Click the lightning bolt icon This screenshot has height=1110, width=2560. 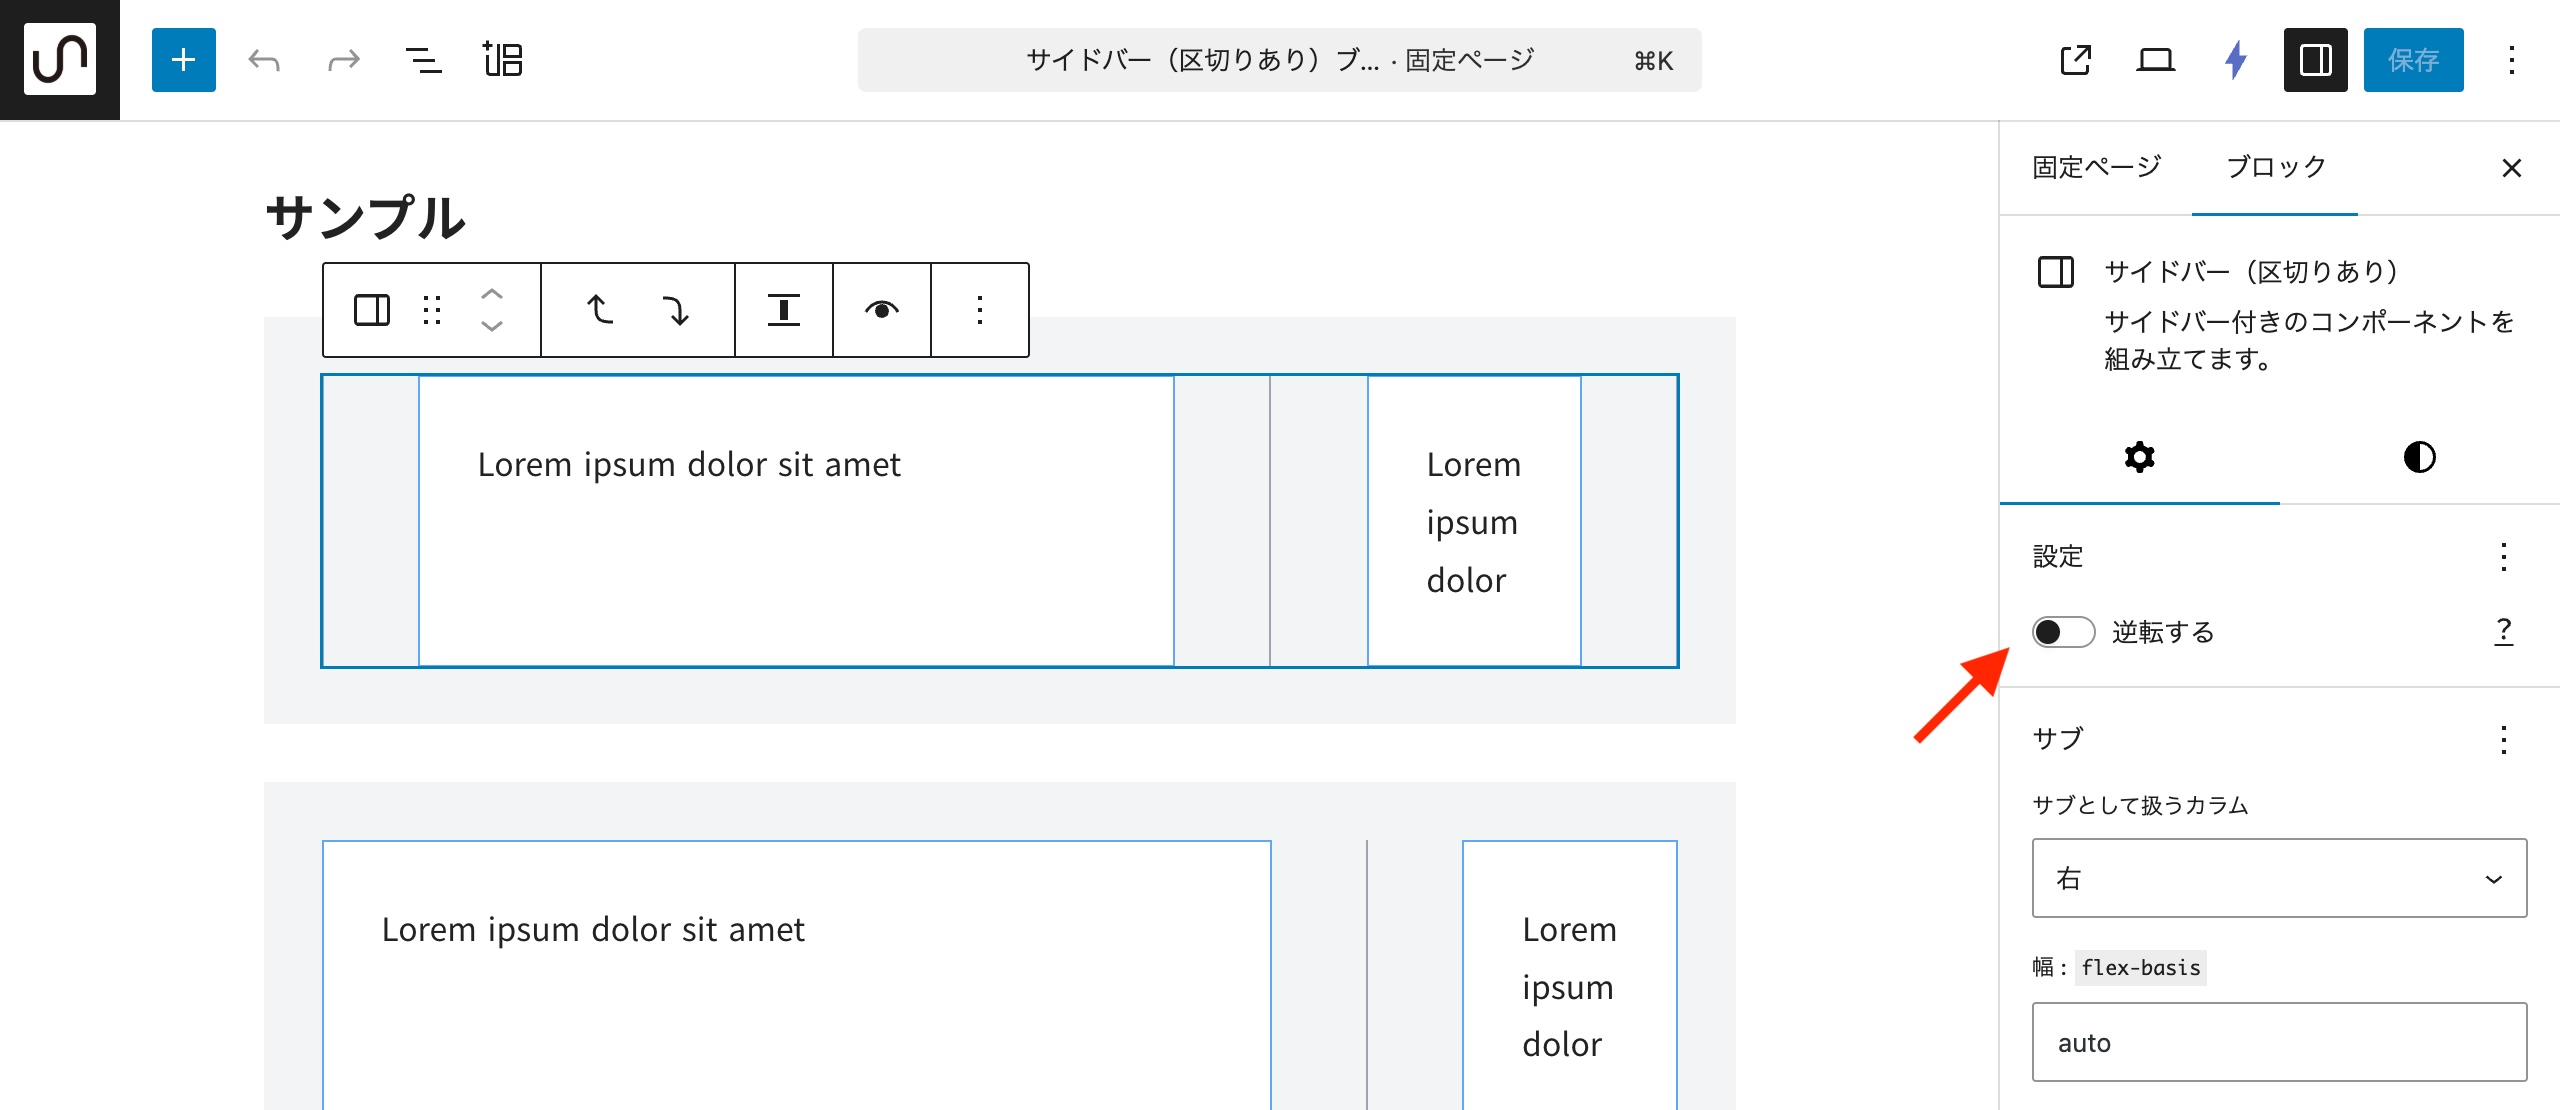pos(2236,60)
